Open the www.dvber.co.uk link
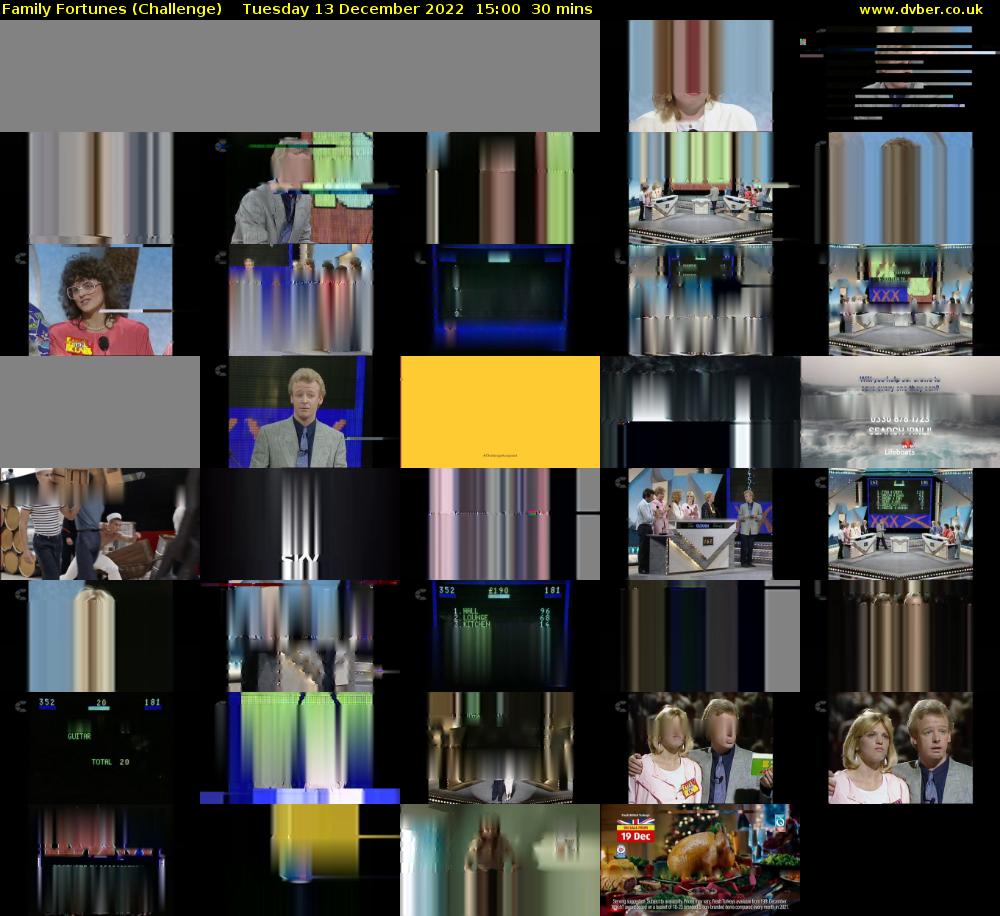1000x916 pixels. pyautogui.click(x=920, y=9)
